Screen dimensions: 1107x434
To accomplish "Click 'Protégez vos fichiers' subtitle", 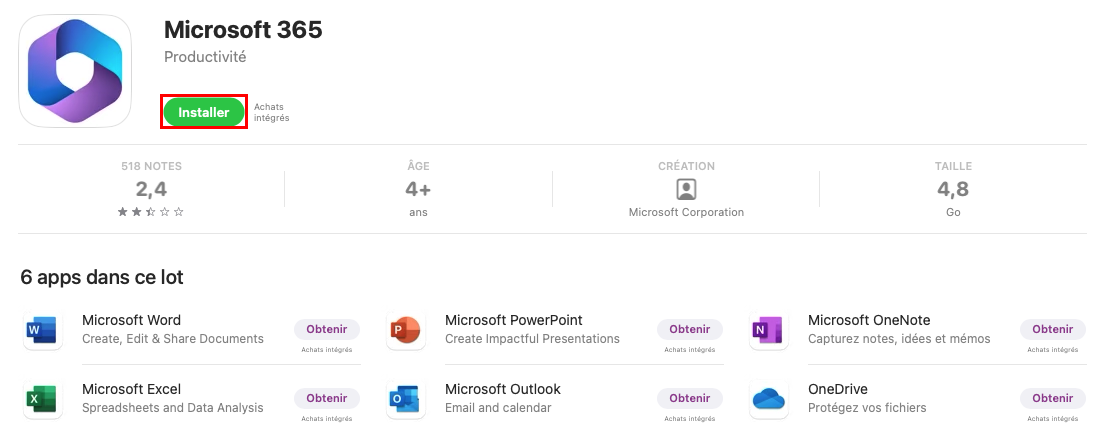I will tap(867, 408).
